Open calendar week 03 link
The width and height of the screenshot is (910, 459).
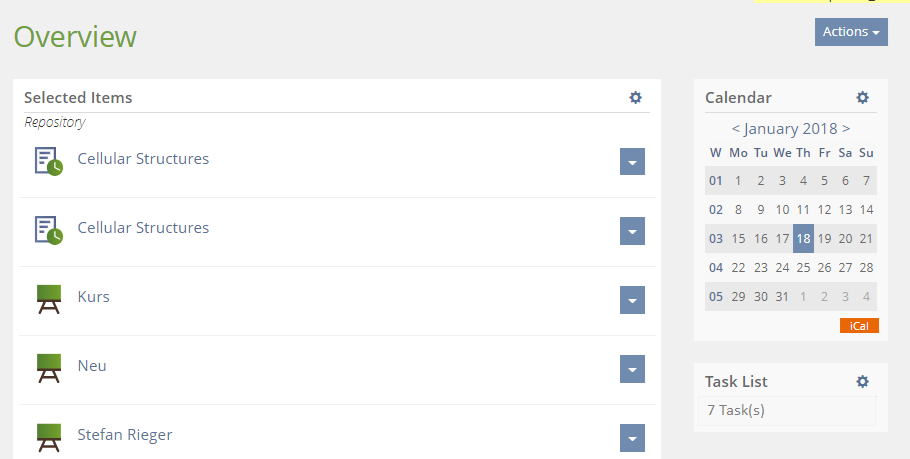point(716,238)
